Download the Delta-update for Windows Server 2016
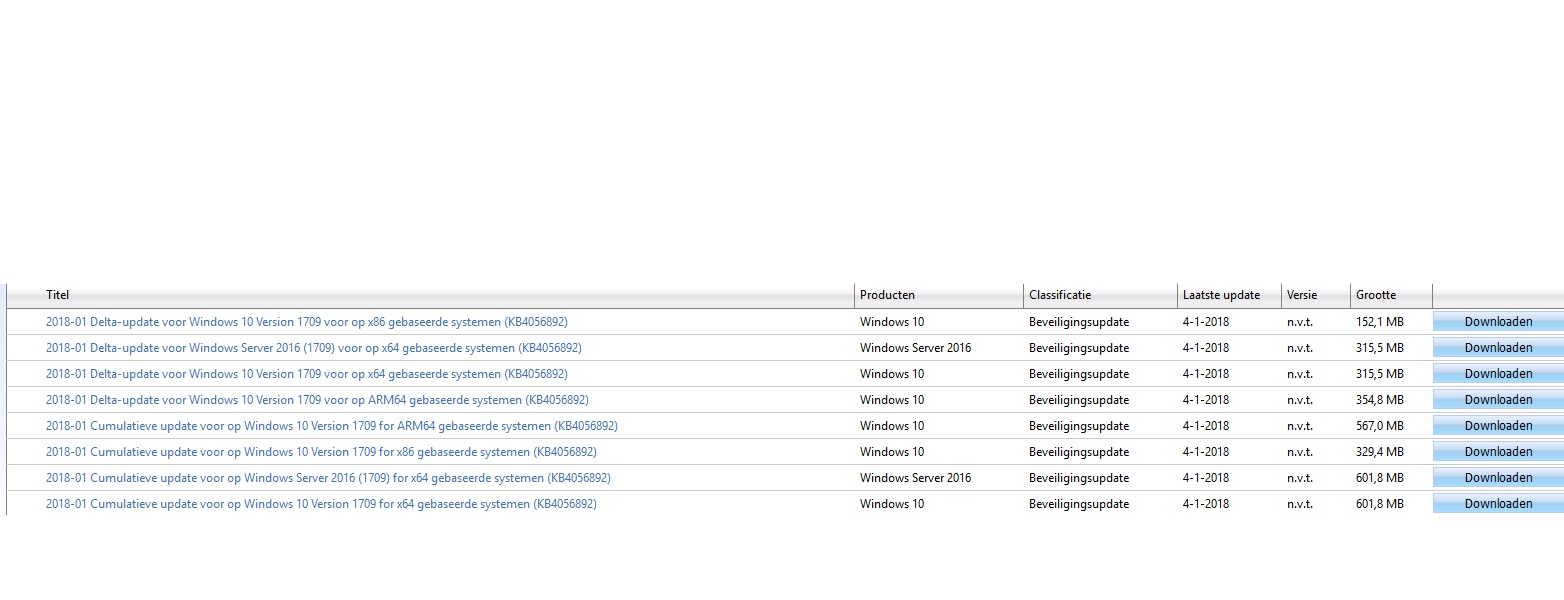 [x=1498, y=348]
